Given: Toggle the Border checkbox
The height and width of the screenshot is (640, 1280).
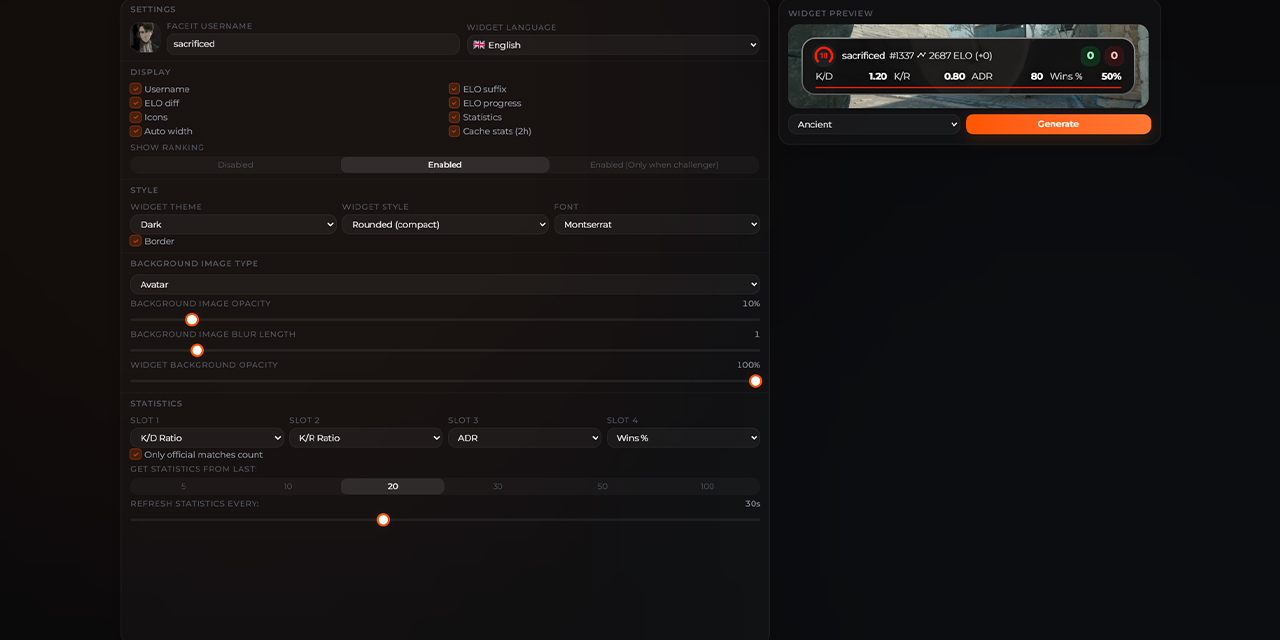Looking at the screenshot, I should click(135, 241).
